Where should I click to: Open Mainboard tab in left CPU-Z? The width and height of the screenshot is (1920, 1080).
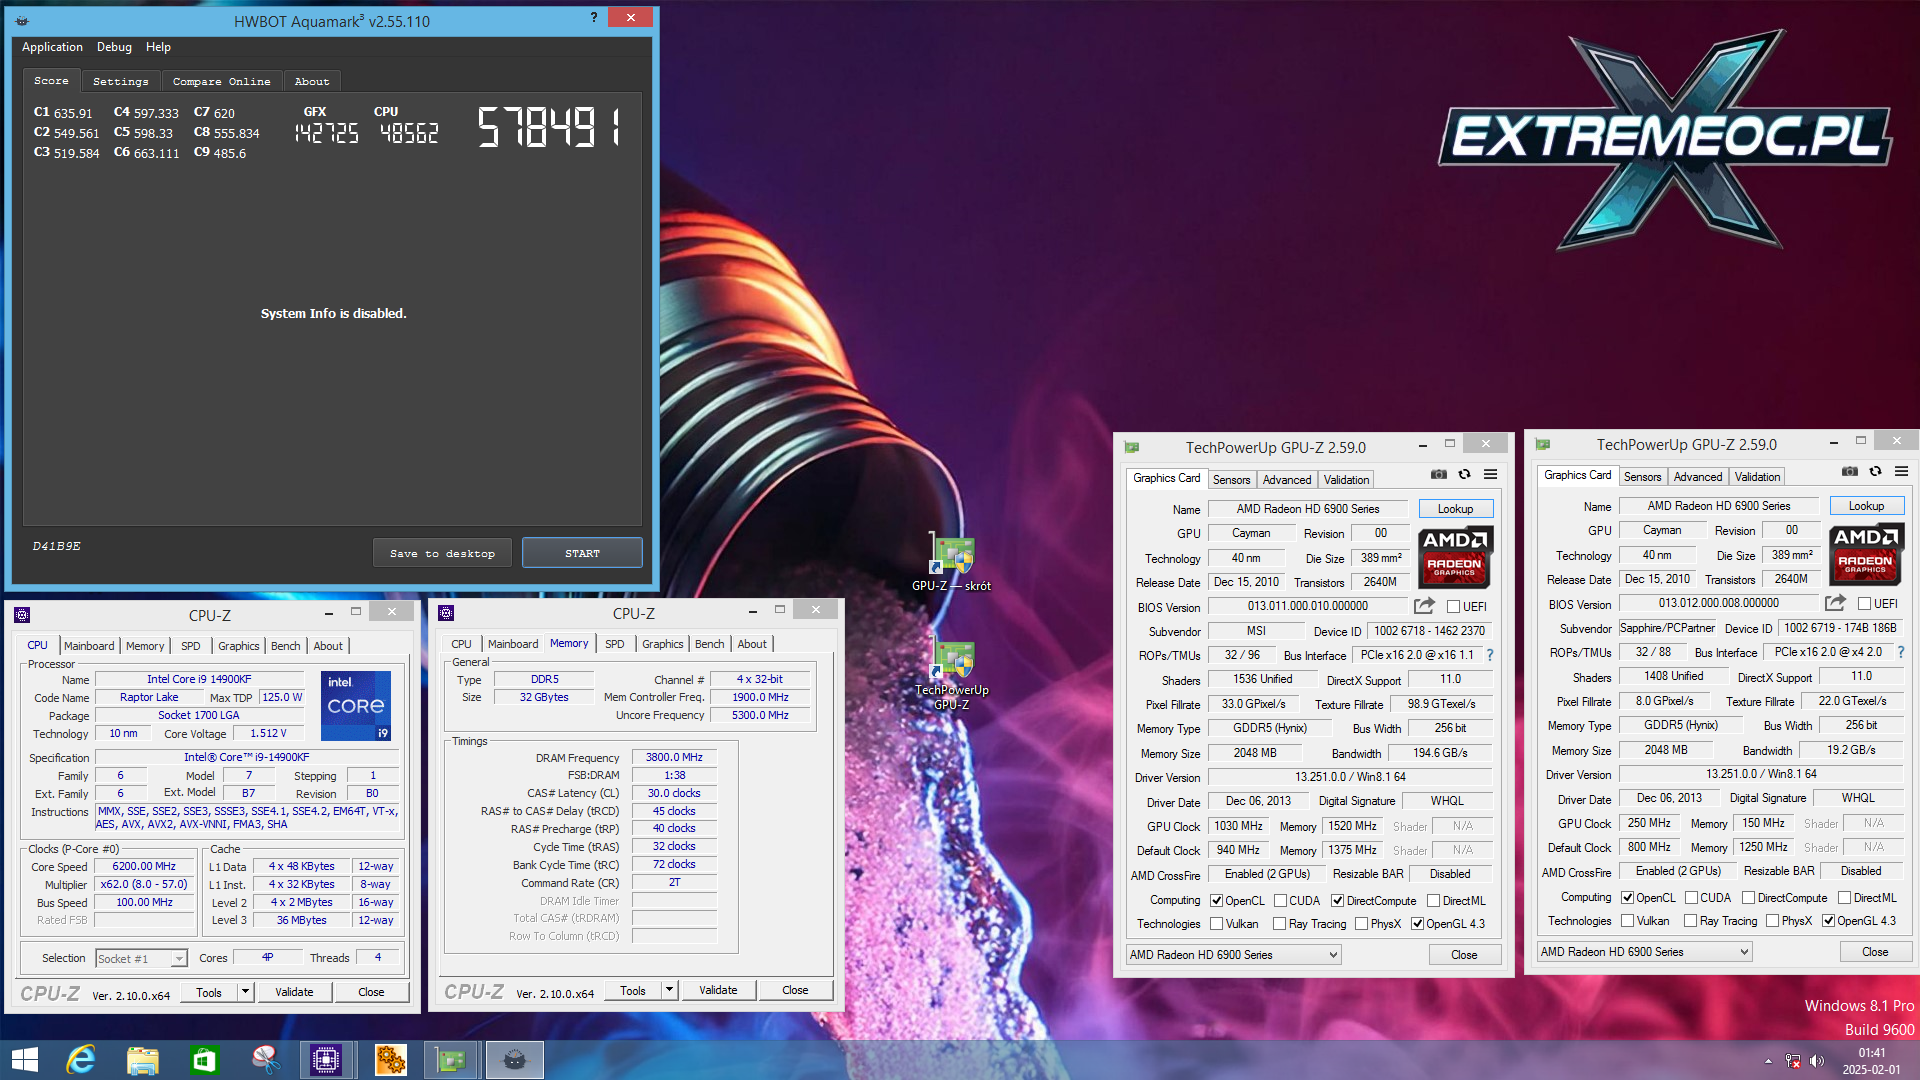pos(89,646)
